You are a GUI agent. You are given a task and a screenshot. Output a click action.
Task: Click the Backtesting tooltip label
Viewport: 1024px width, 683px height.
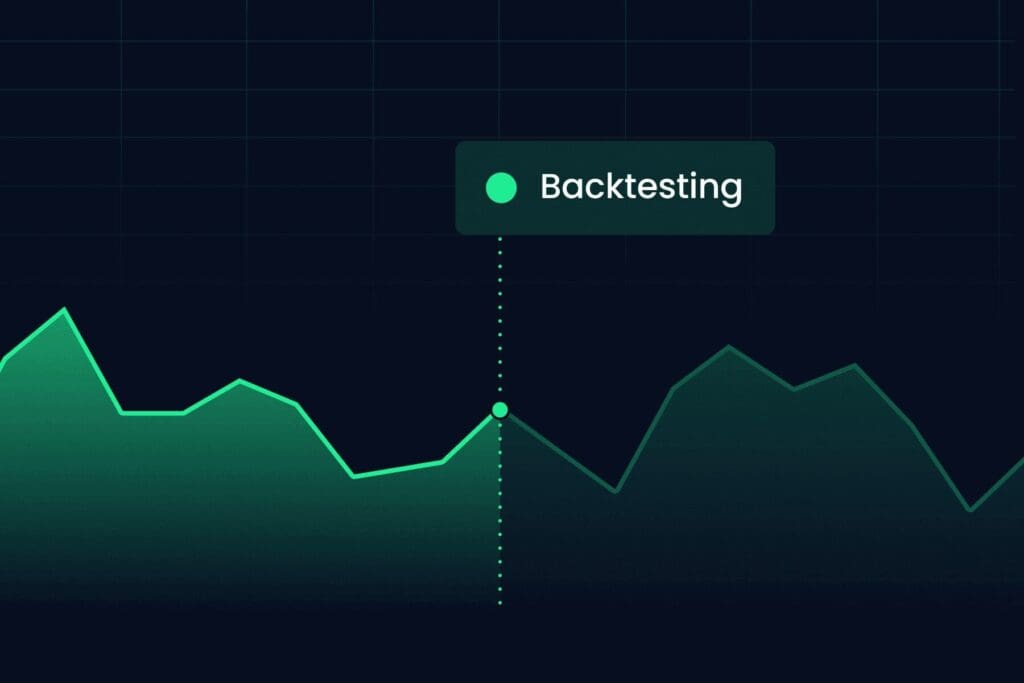[641, 187]
